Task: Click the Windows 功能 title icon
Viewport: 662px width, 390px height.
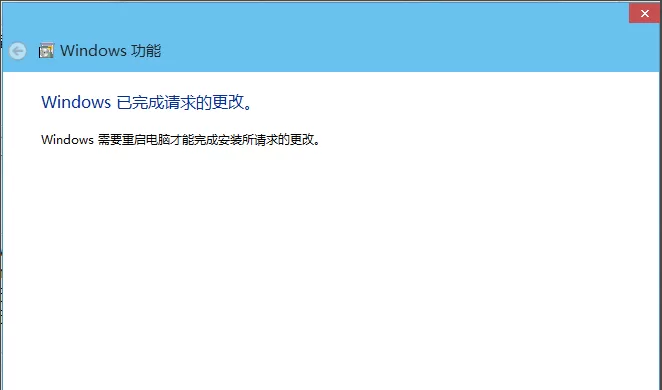Action: tap(46, 51)
